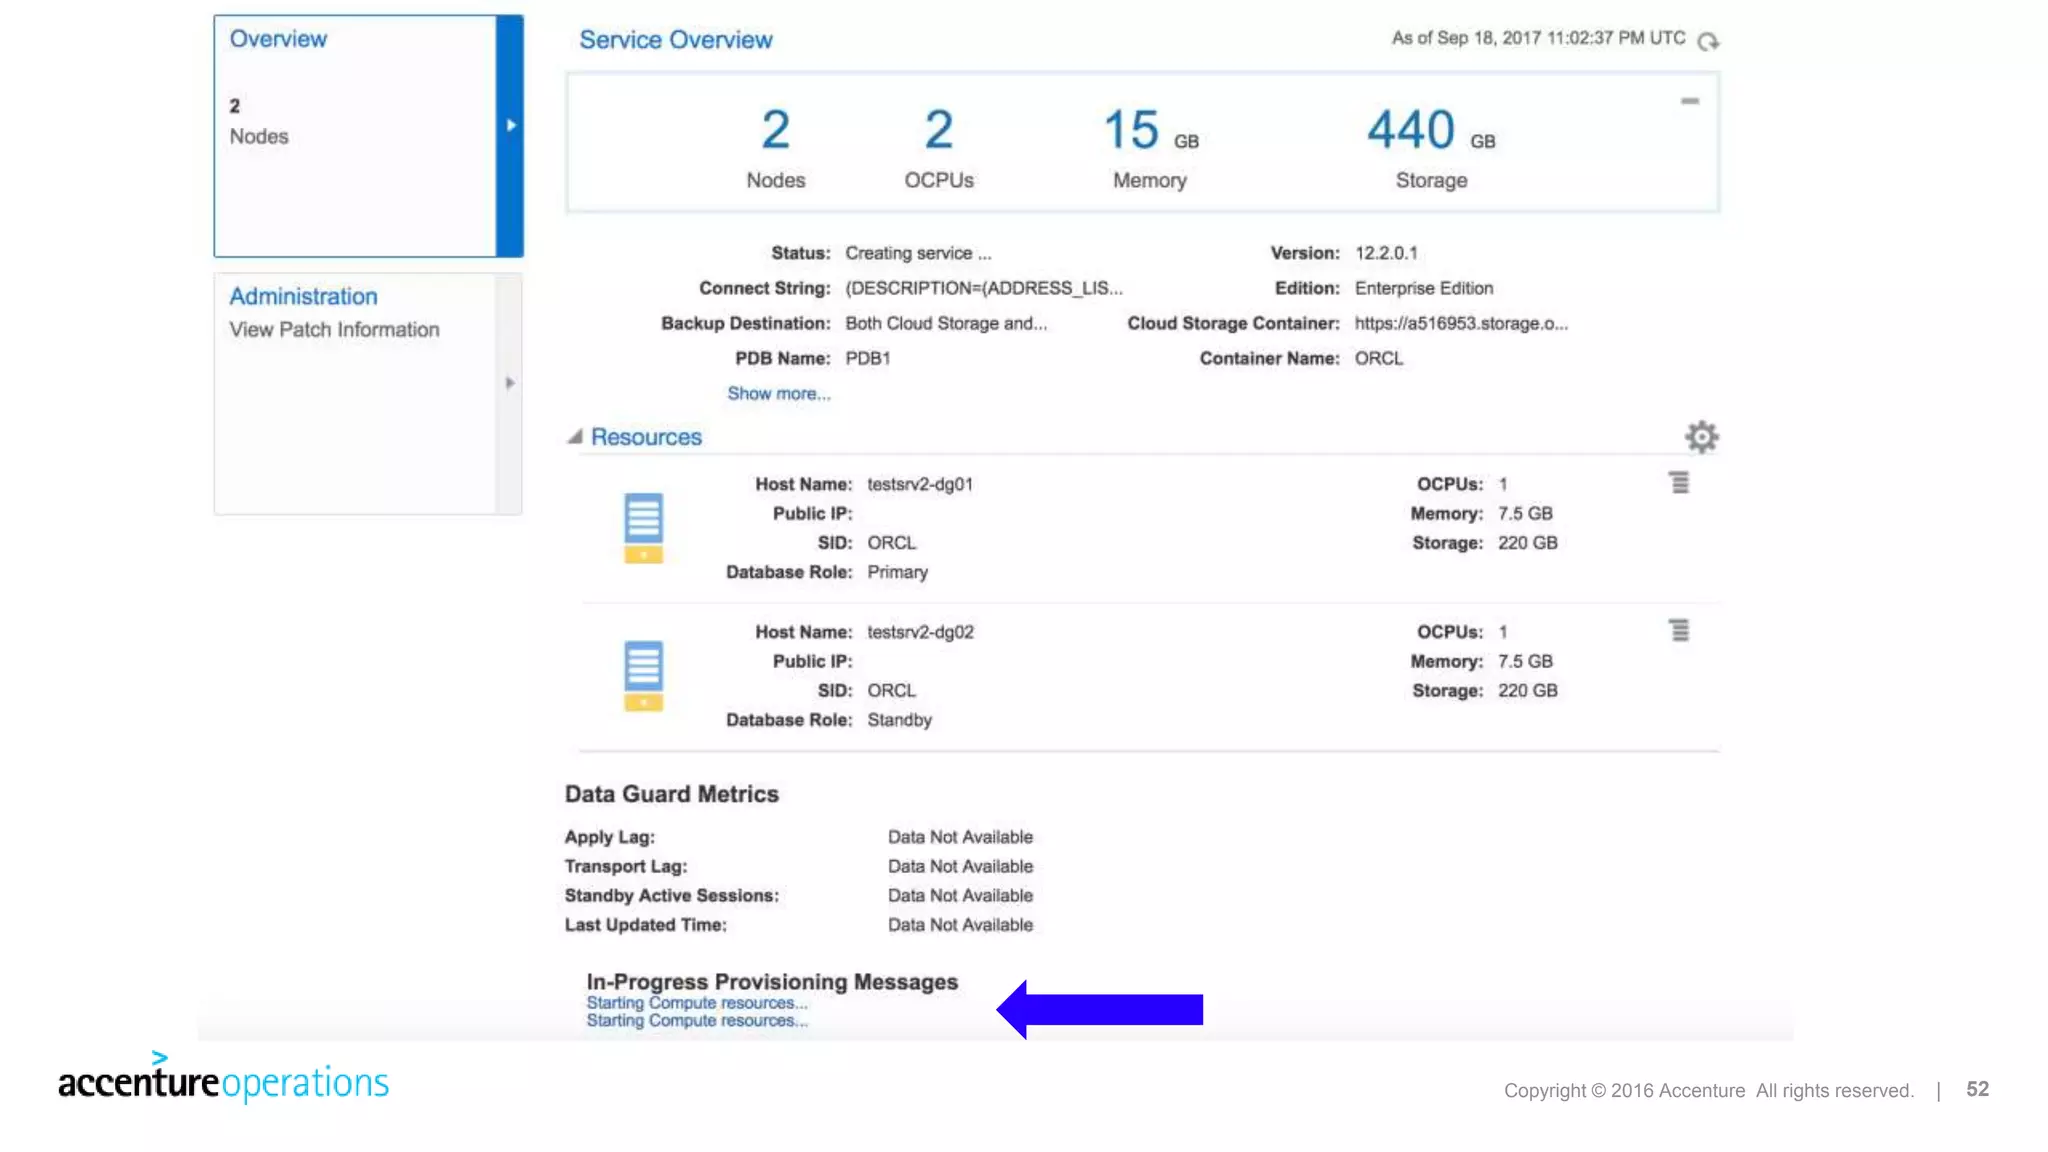The height and width of the screenshot is (1152, 2048).
Task: Open the Resources settings gear icon
Action: pyautogui.click(x=1701, y=437)
